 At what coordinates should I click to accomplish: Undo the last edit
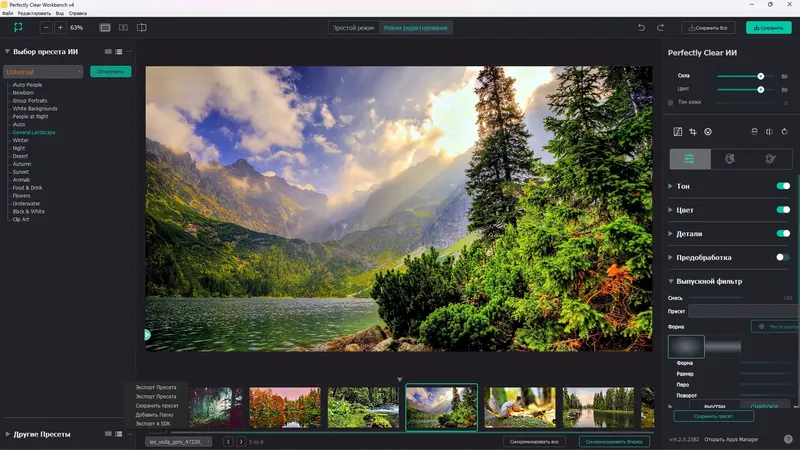[x=641, y=28]
